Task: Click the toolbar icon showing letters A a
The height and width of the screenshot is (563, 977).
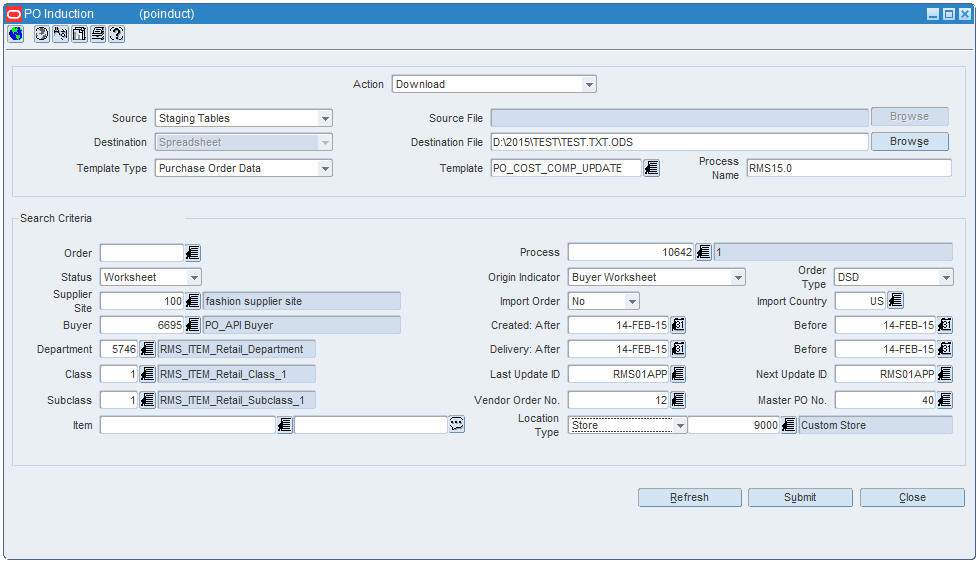Action: click(x=60, y=34)
